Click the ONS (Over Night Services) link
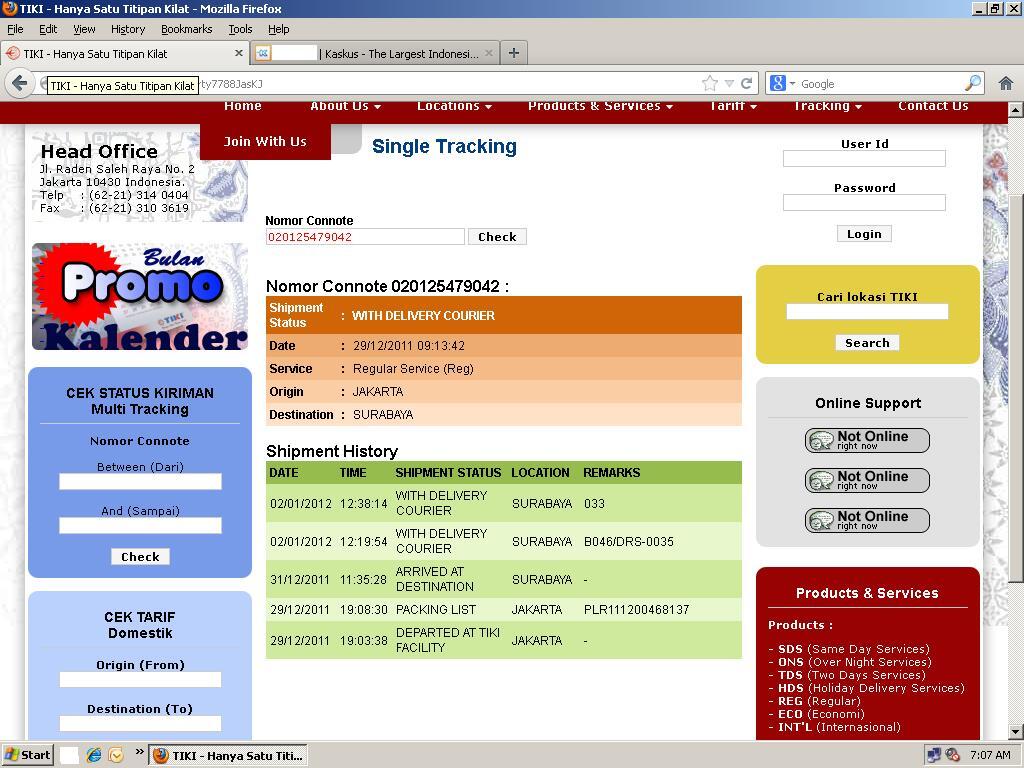The image size is (1024, 768). tap(854, 662)
